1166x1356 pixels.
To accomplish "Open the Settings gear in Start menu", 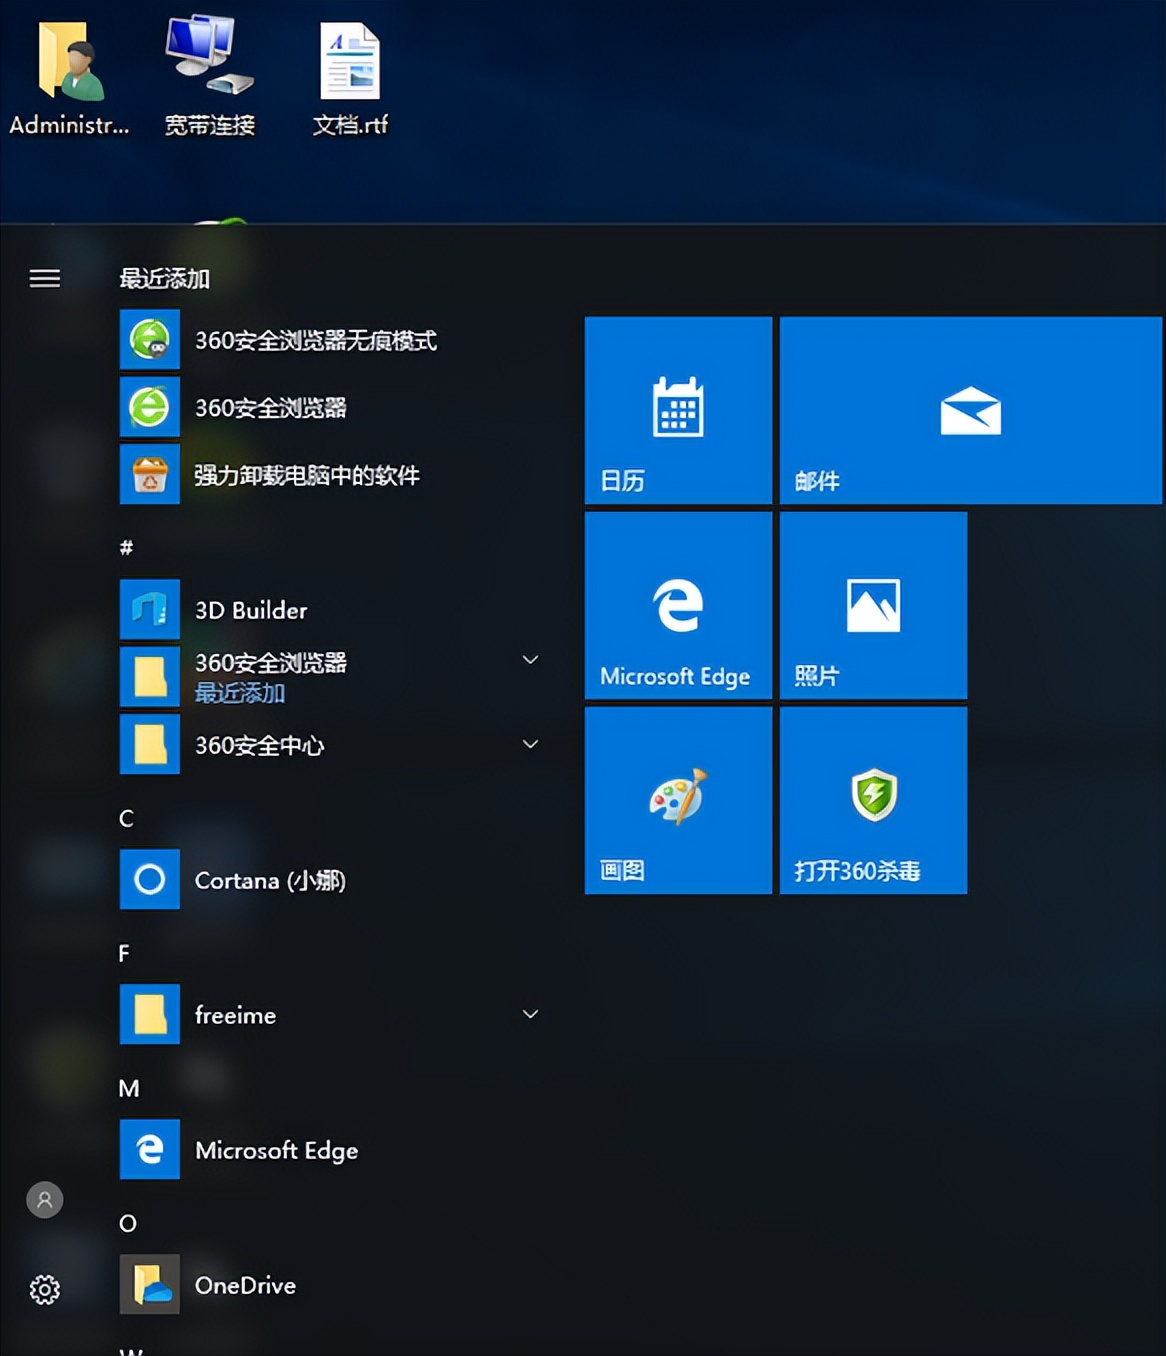I will 44,1291.
